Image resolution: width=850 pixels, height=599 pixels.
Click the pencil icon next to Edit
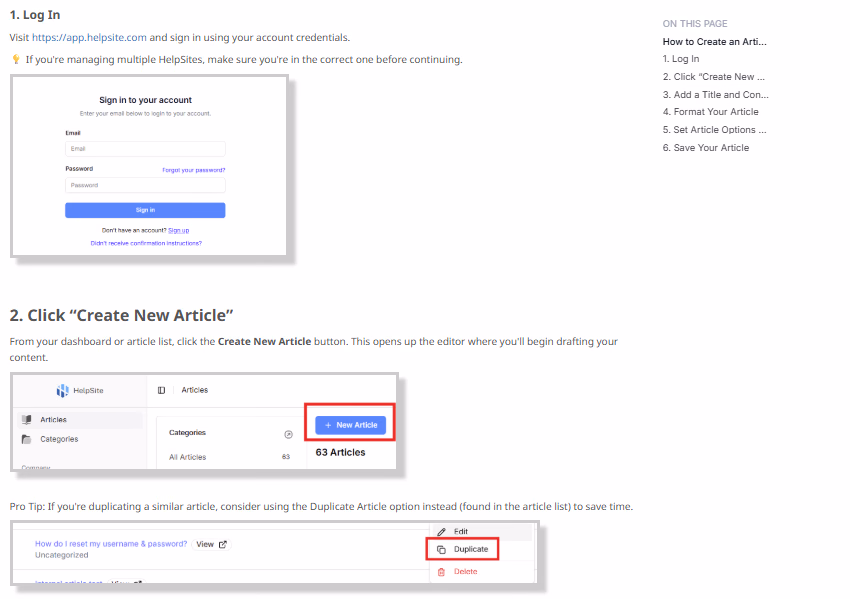coord(441,532)
